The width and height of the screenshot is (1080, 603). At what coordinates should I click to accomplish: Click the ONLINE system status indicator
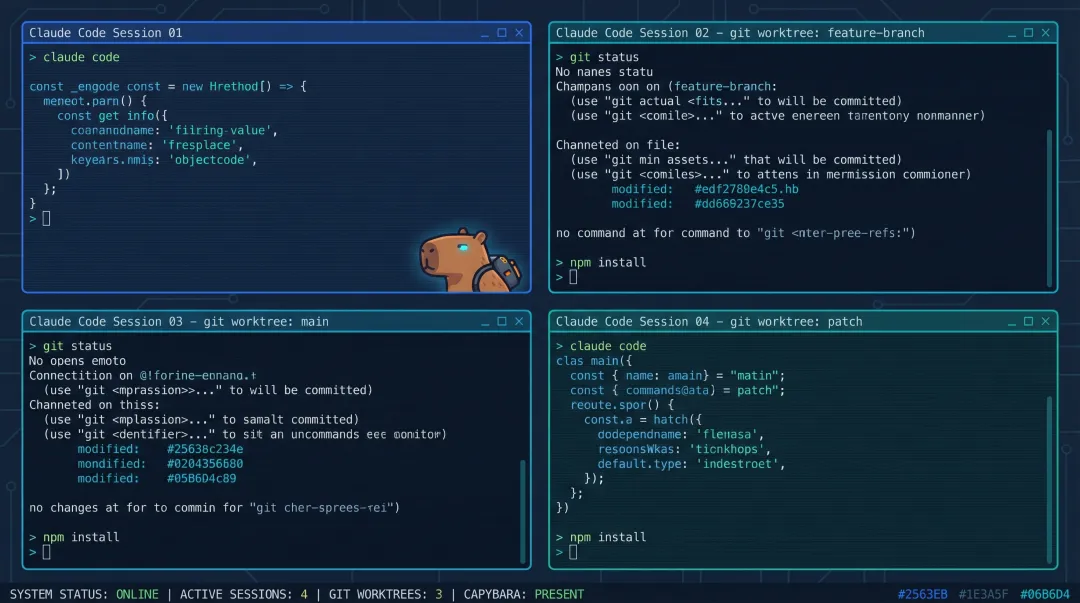(137, 594)
